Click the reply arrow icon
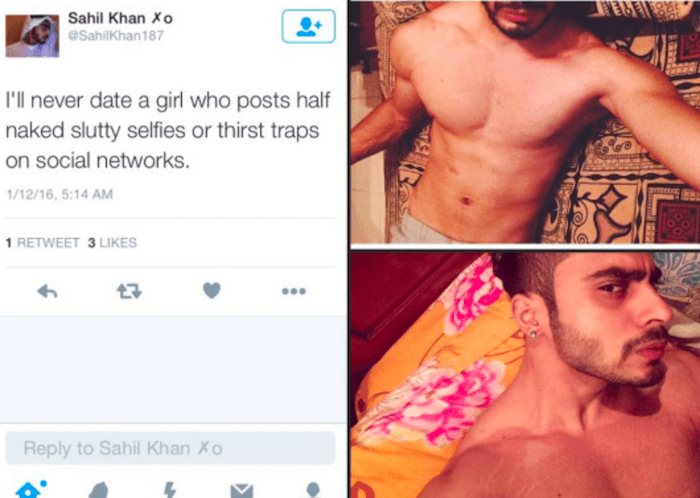This screenshot has width=700, height=498. coord(47,291)
